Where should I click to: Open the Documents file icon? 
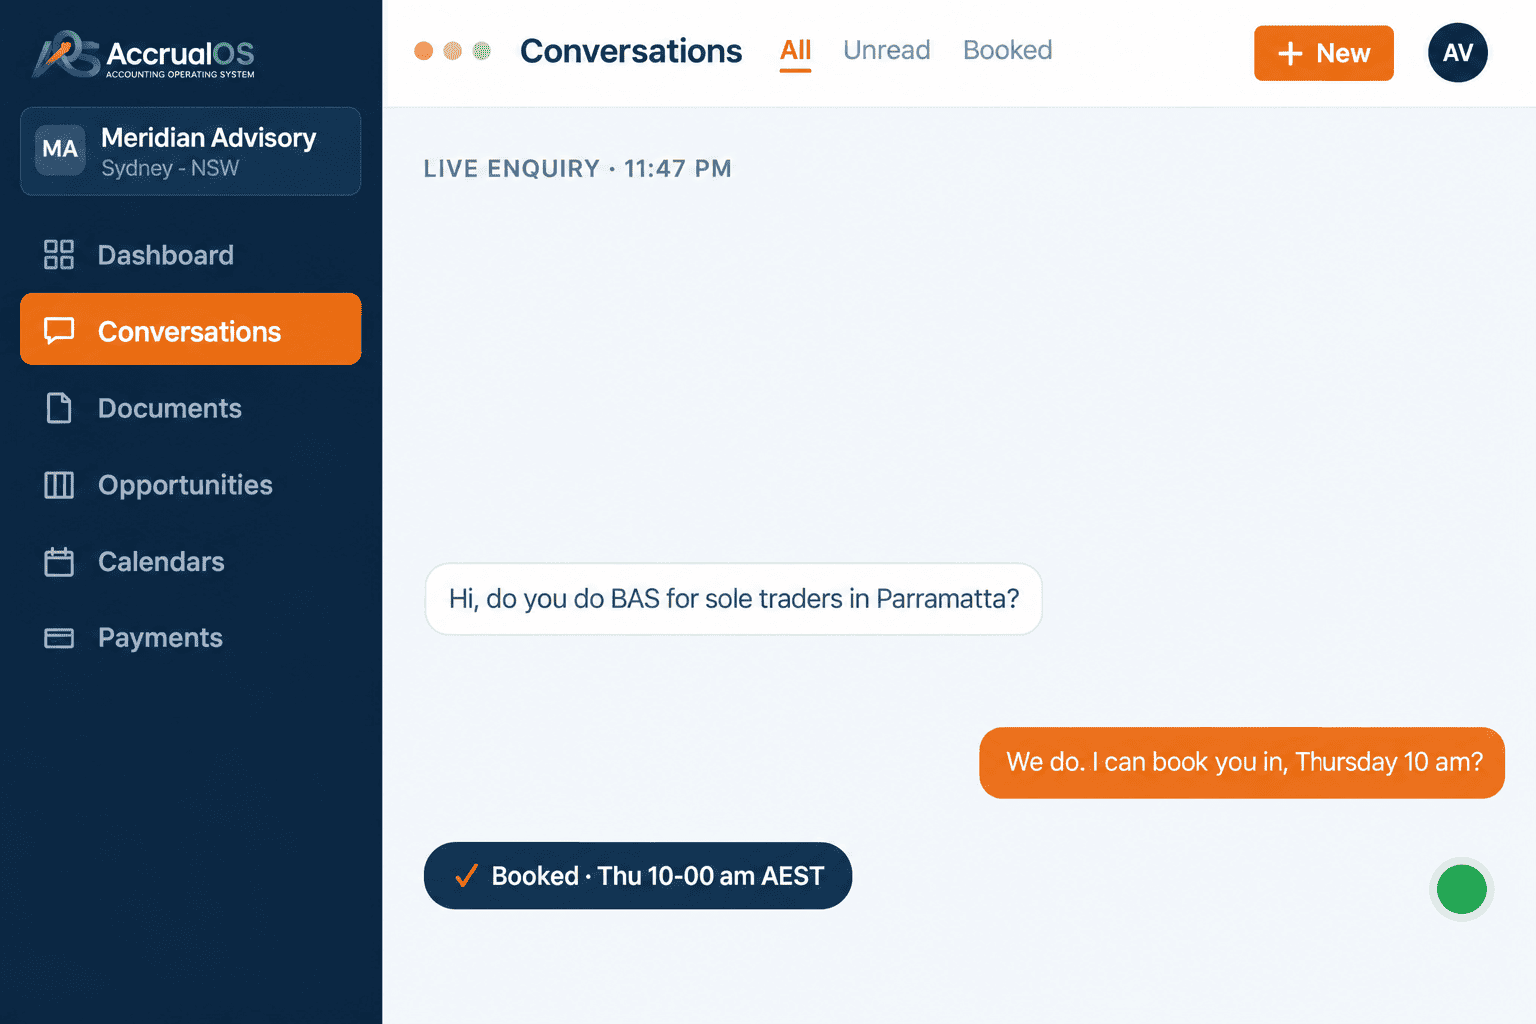[59, 408]
